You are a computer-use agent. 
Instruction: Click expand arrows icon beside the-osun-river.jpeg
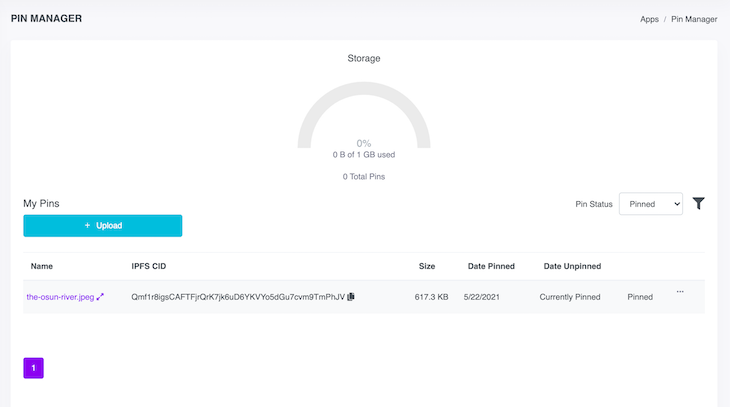[x=100, y=297]
